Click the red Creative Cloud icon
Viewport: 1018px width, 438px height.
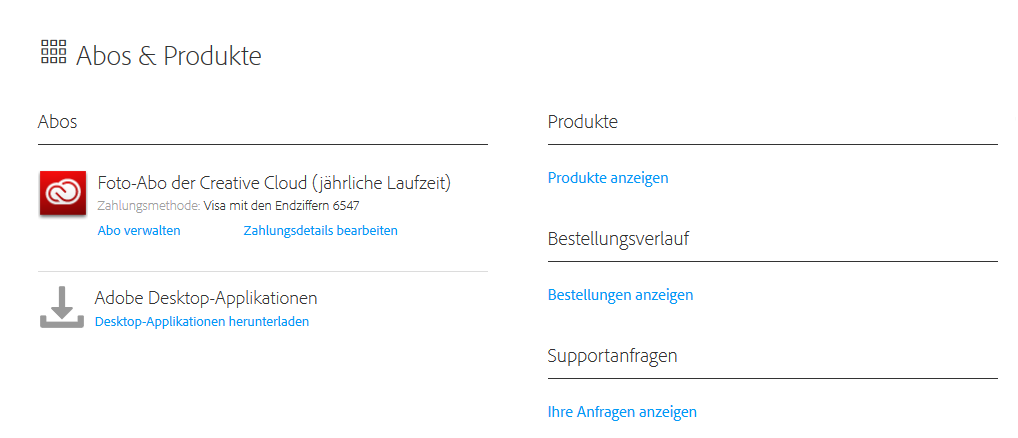tap(63, 193)
